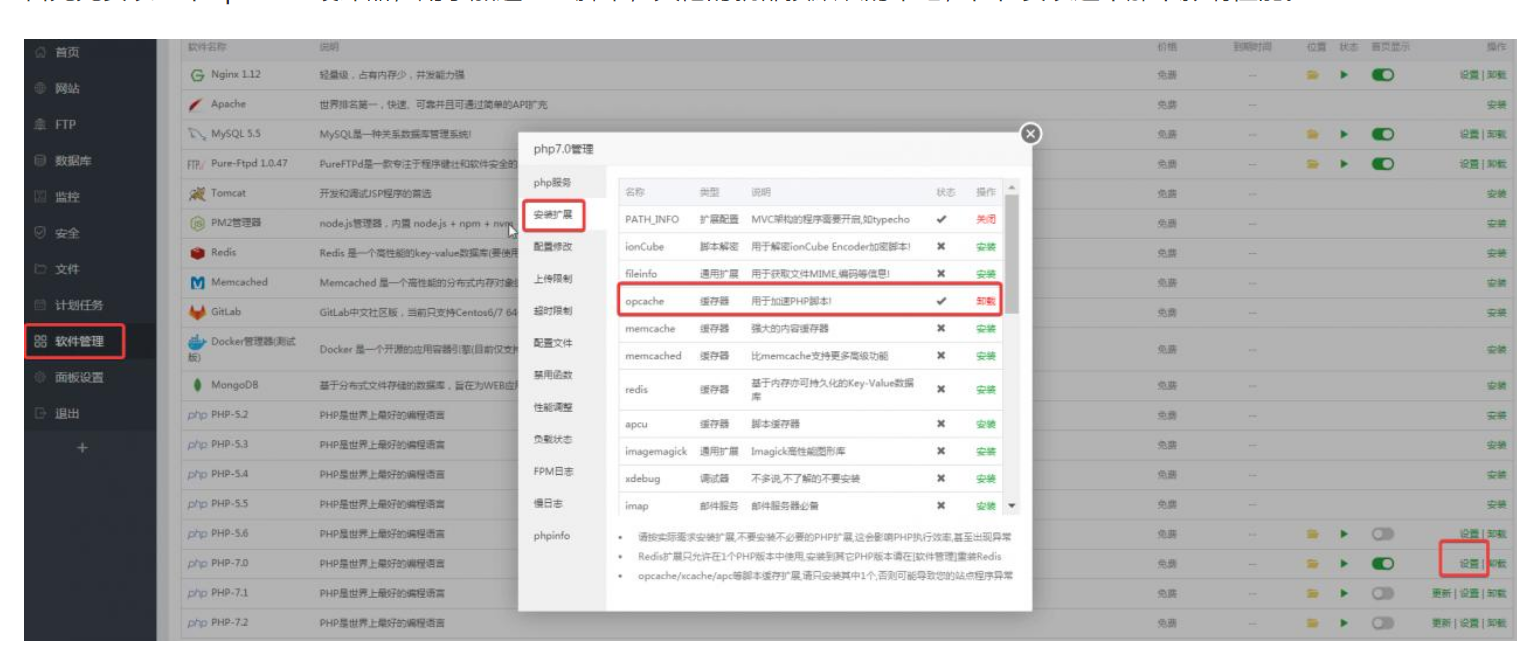This screenshot has width=1517, height=654.
Task: Open the PHP-5.6 folder location icon
Action: pos(1313,534)
